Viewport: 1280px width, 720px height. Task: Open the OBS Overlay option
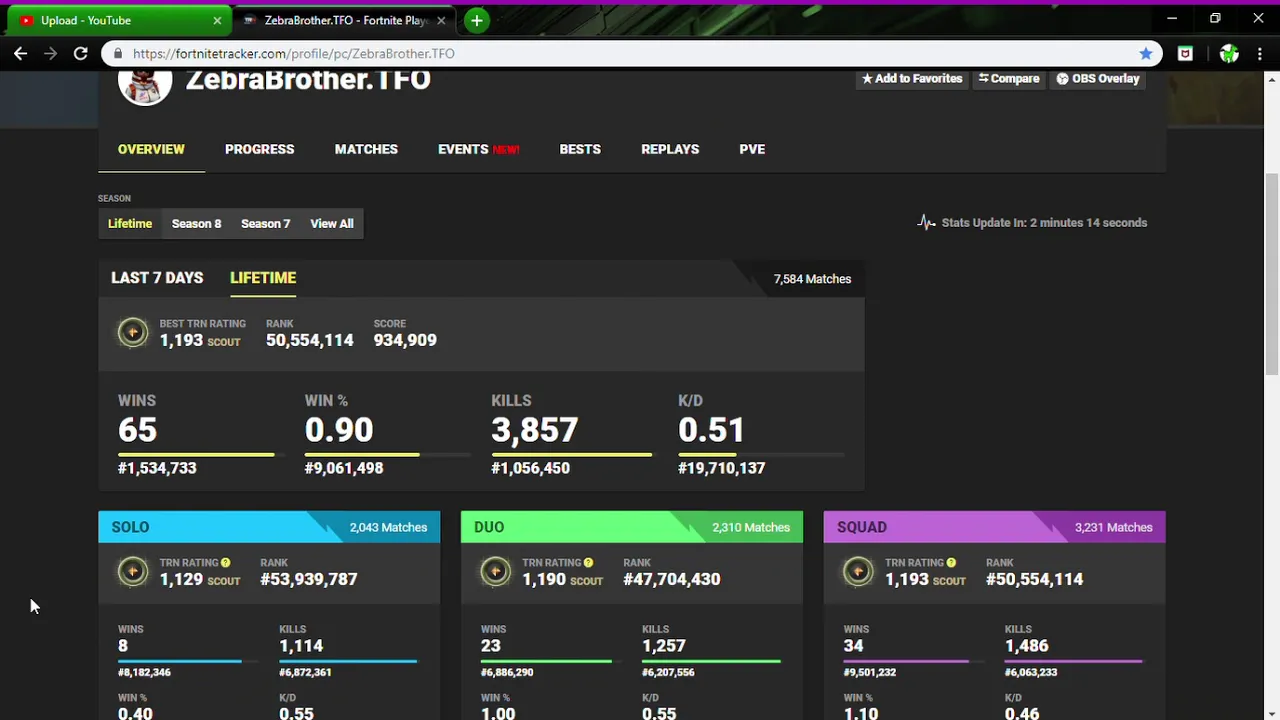tap(1098, 78)
